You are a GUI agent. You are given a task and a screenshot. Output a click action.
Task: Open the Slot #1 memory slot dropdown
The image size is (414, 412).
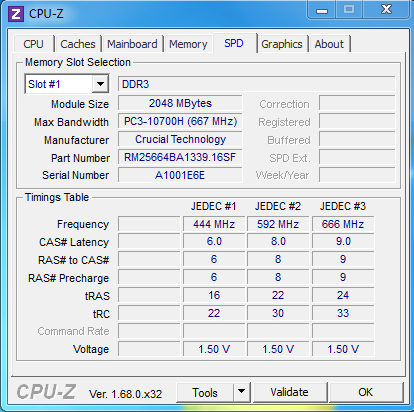(67, 84)
